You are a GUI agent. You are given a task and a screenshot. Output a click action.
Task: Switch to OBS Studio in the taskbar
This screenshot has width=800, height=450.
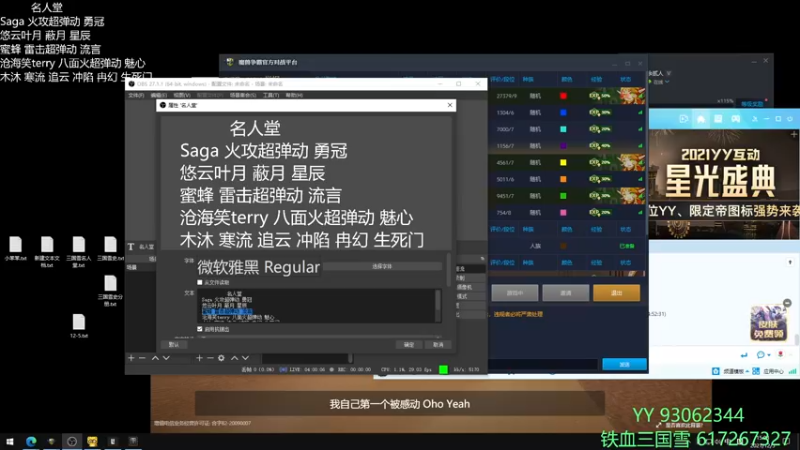tap(72, 441)
